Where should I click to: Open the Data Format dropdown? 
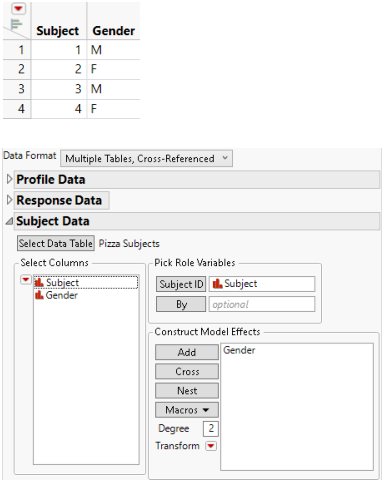146,158
